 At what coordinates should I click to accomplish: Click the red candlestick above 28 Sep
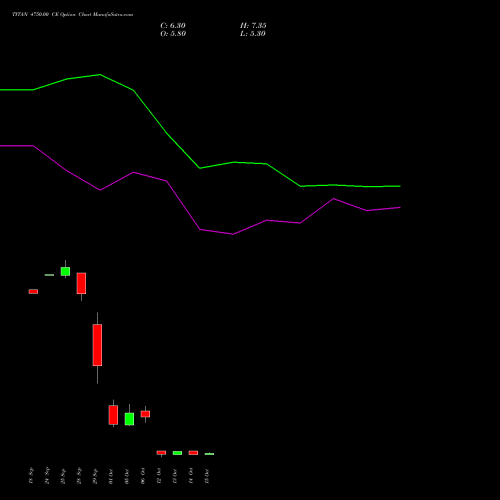click(81, 283)
